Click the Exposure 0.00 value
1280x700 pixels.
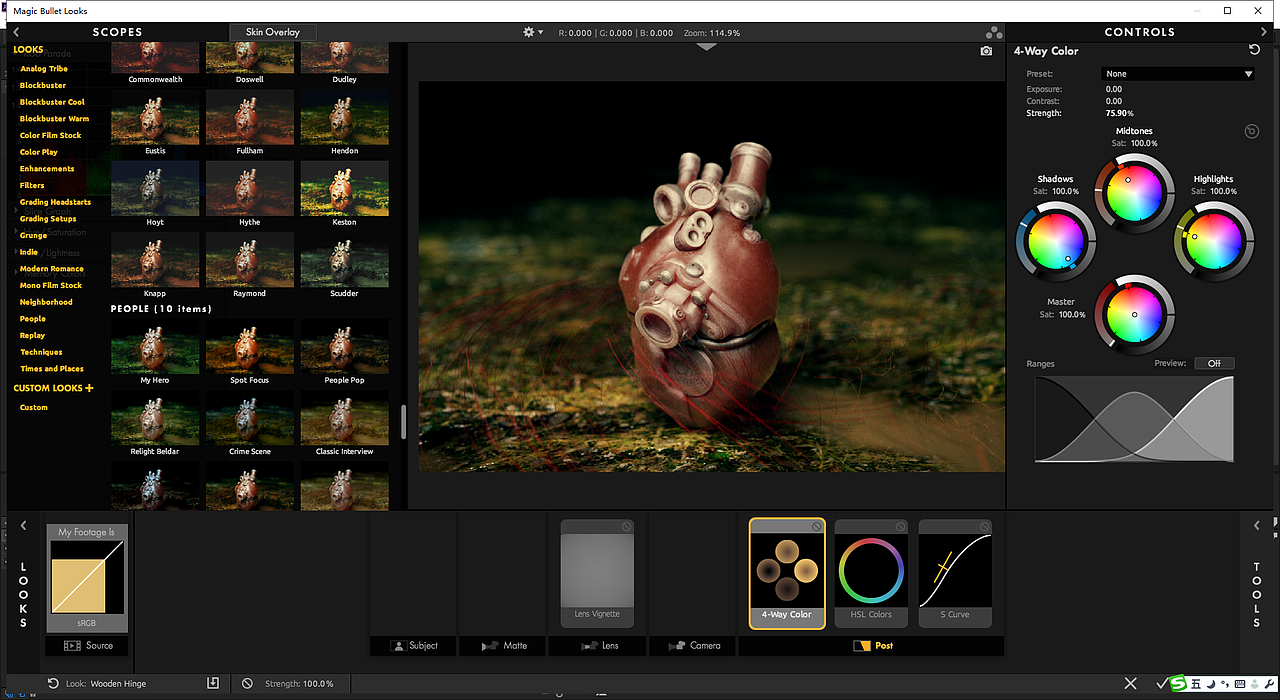point(1113,89)
